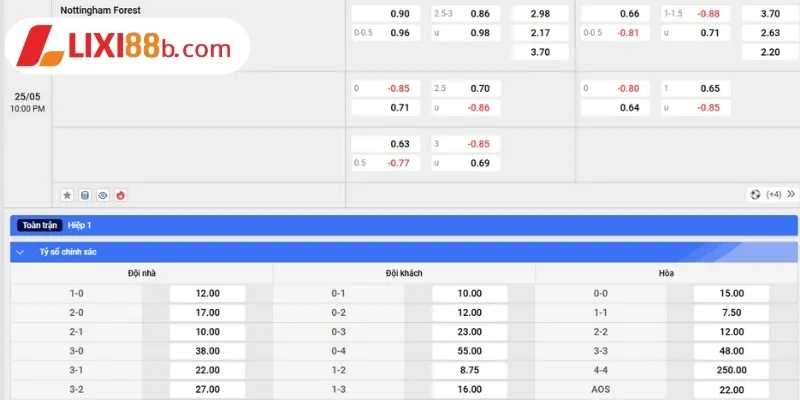Toggle the eye live-view icon
The width and height of the screenshot is (800, 400).
(x=103, y=195)
